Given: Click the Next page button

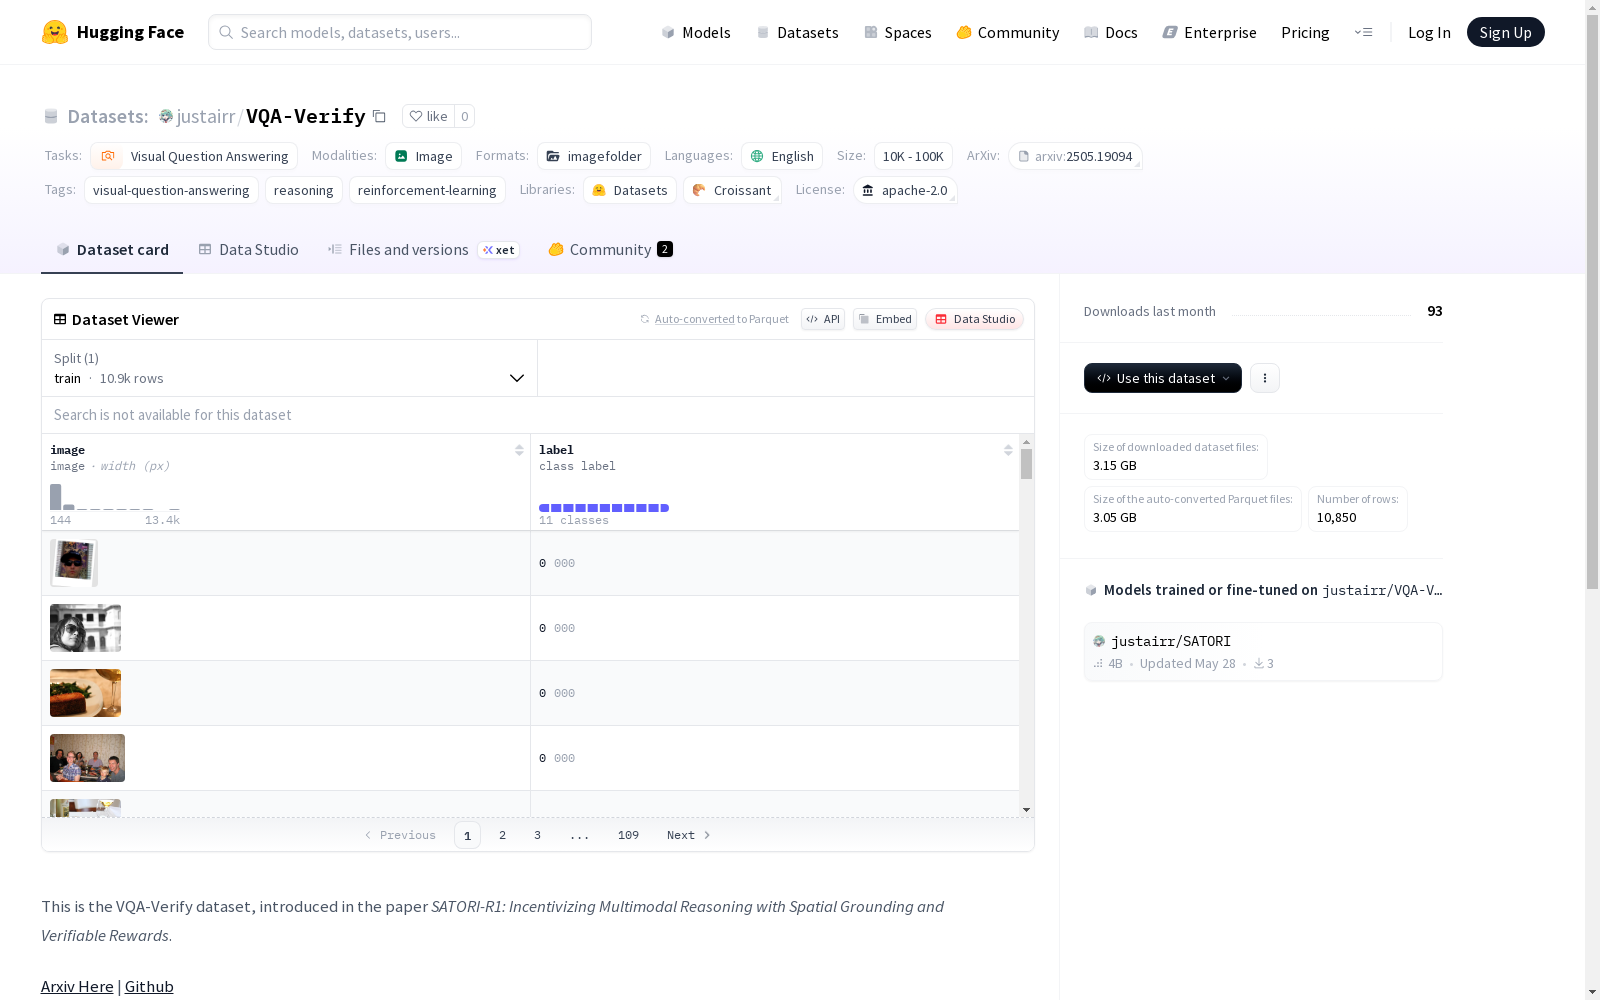Looking at the screenshot, I should pyautogui.click(x=689, y=835).
